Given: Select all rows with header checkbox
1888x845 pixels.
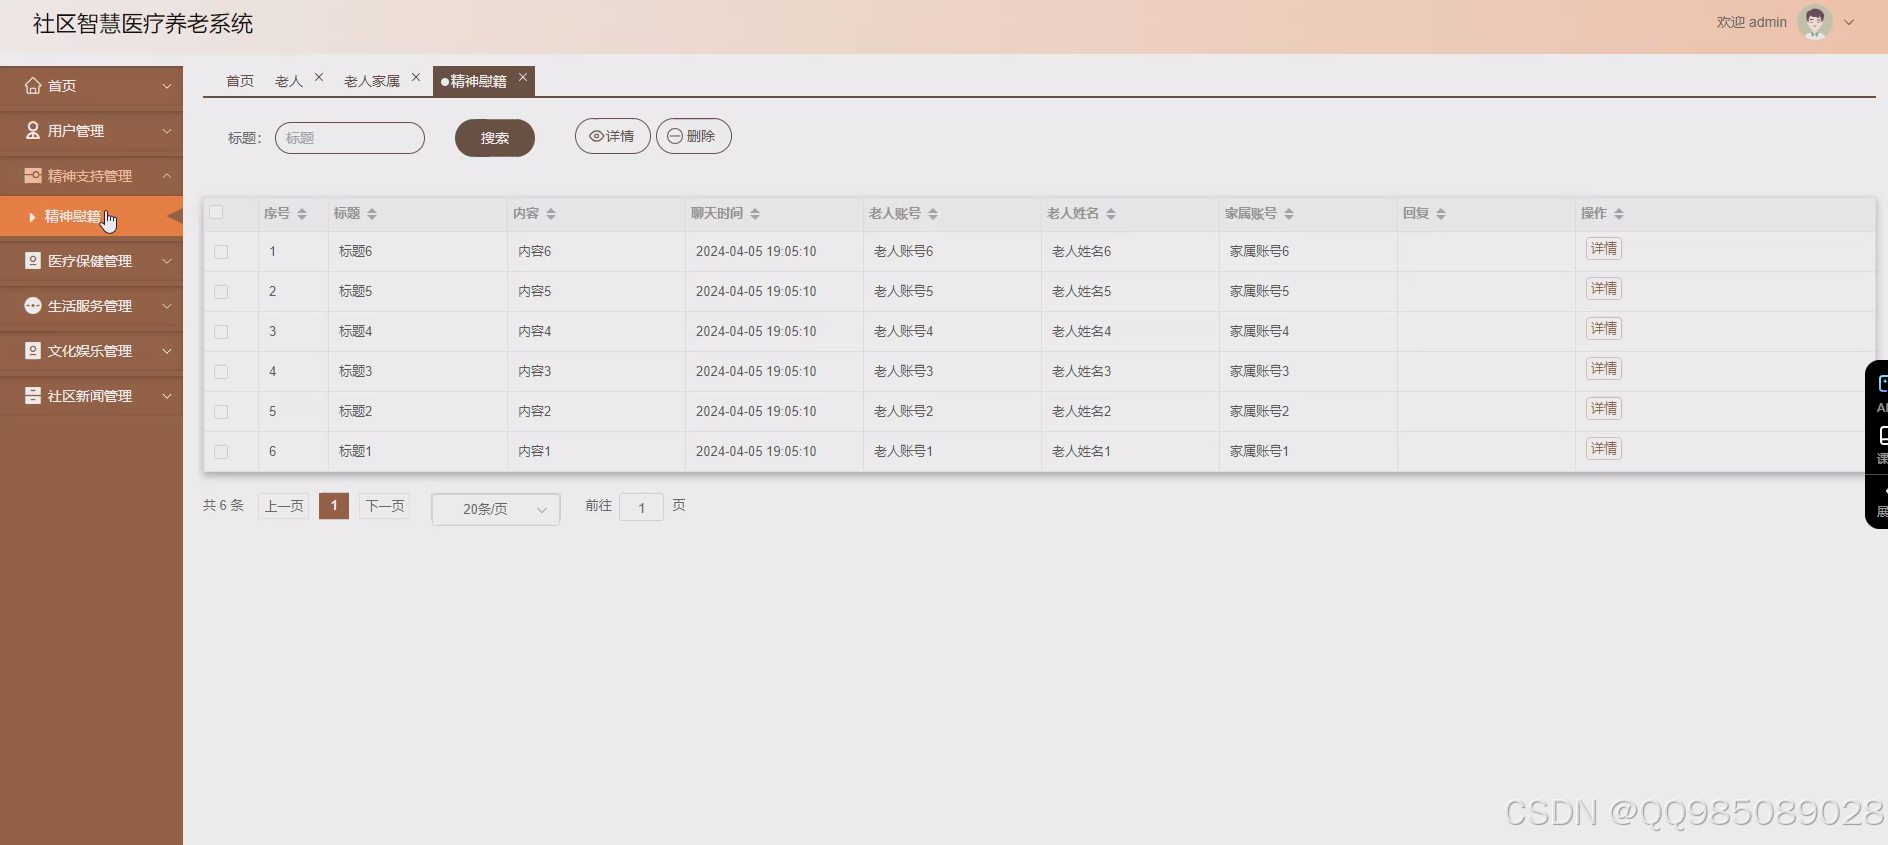Looking at the screenshot, I should 216,212.
